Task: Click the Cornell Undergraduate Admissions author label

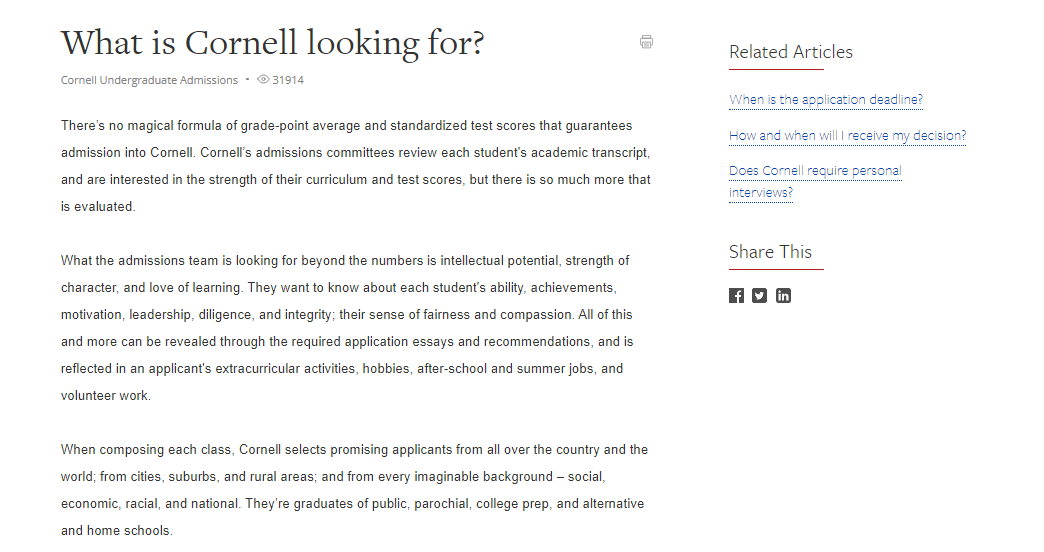Action: pyautogui.click(x=149, y=80)
